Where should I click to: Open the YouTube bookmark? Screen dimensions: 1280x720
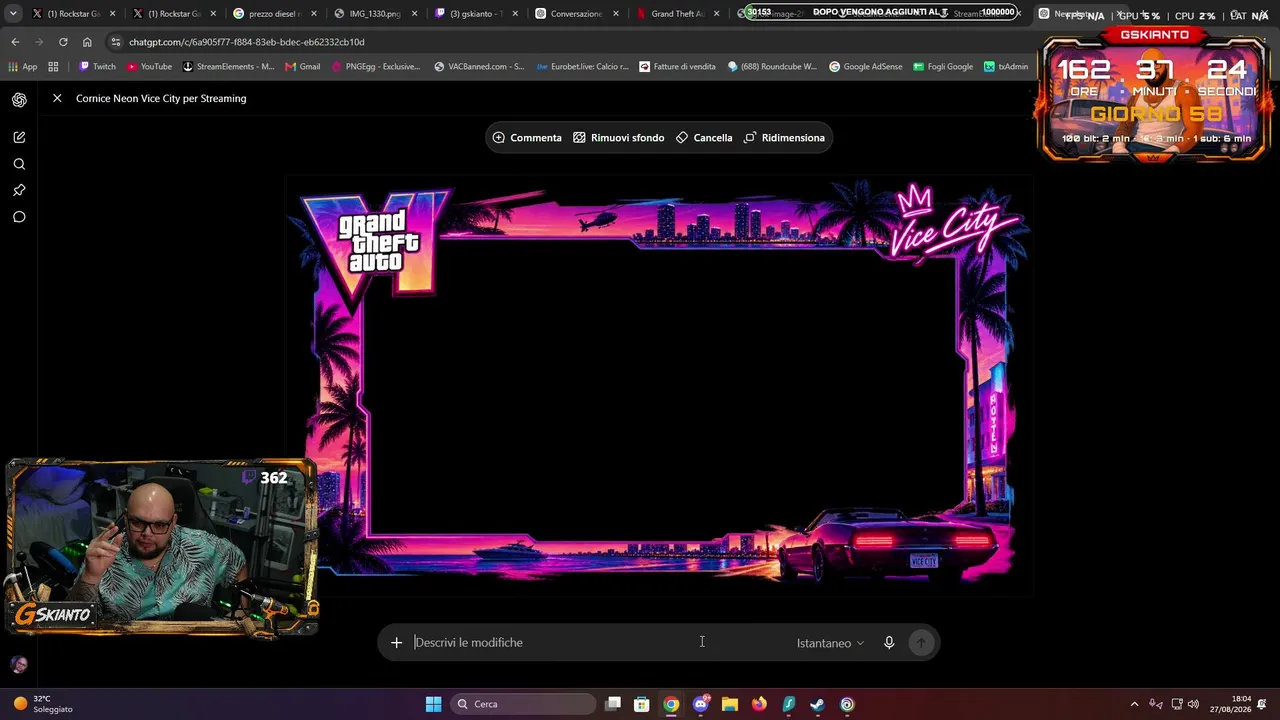pos(149,67)
